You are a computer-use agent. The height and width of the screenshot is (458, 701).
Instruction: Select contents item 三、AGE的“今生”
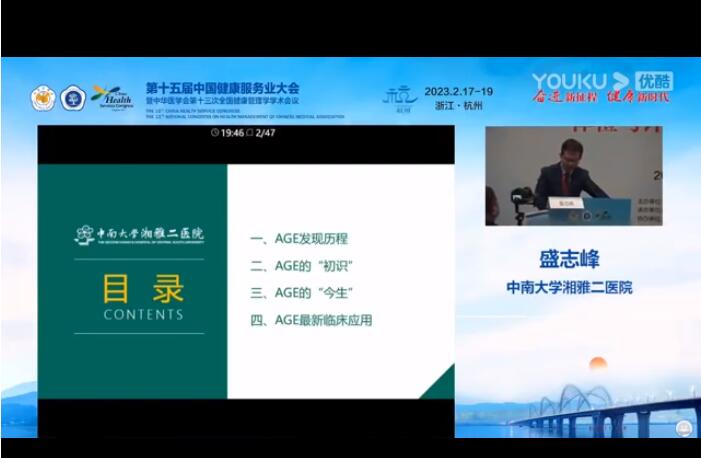coord(303,293)
